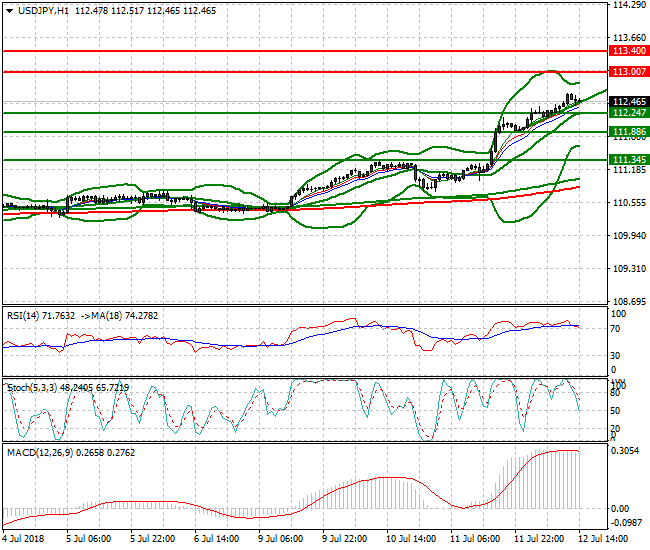Screen dimensions: 650x550
Task: Click the 111.886 green support price label
Action: [x=629, y=132]
